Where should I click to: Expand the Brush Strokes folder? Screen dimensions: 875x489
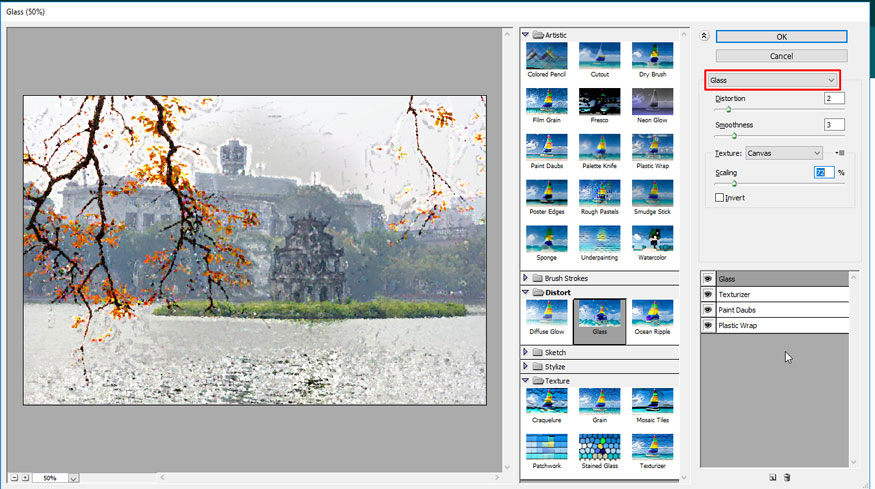(525, 277)
